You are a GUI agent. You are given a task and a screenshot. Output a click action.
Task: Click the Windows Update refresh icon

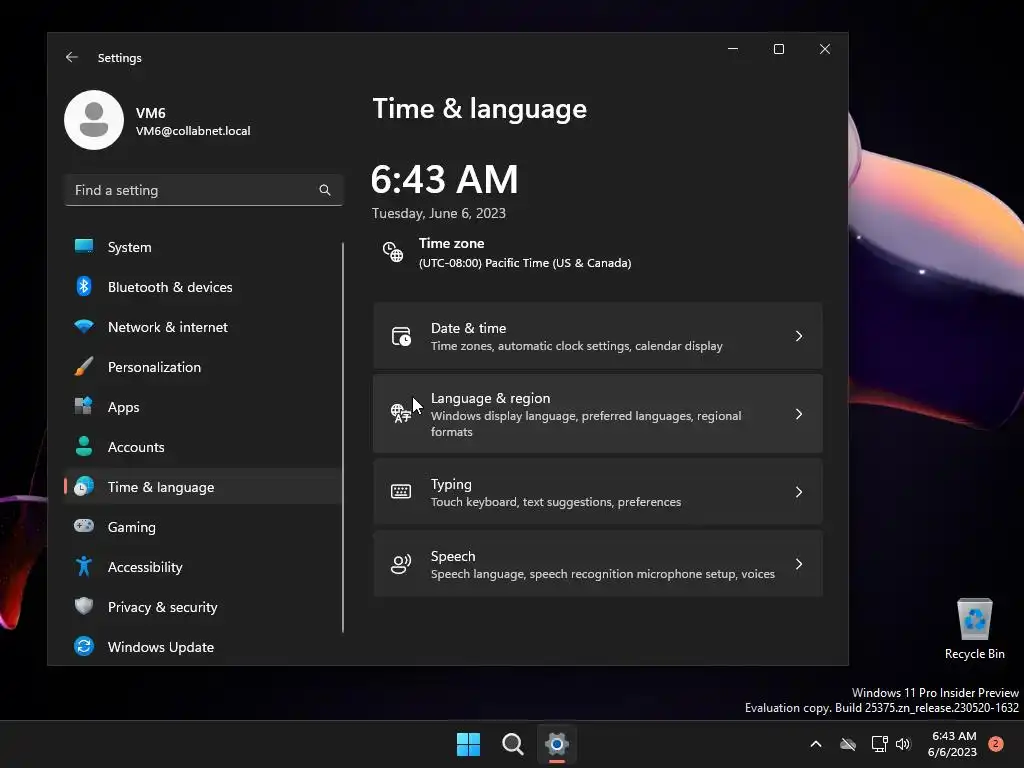click(x=84, y=646)
